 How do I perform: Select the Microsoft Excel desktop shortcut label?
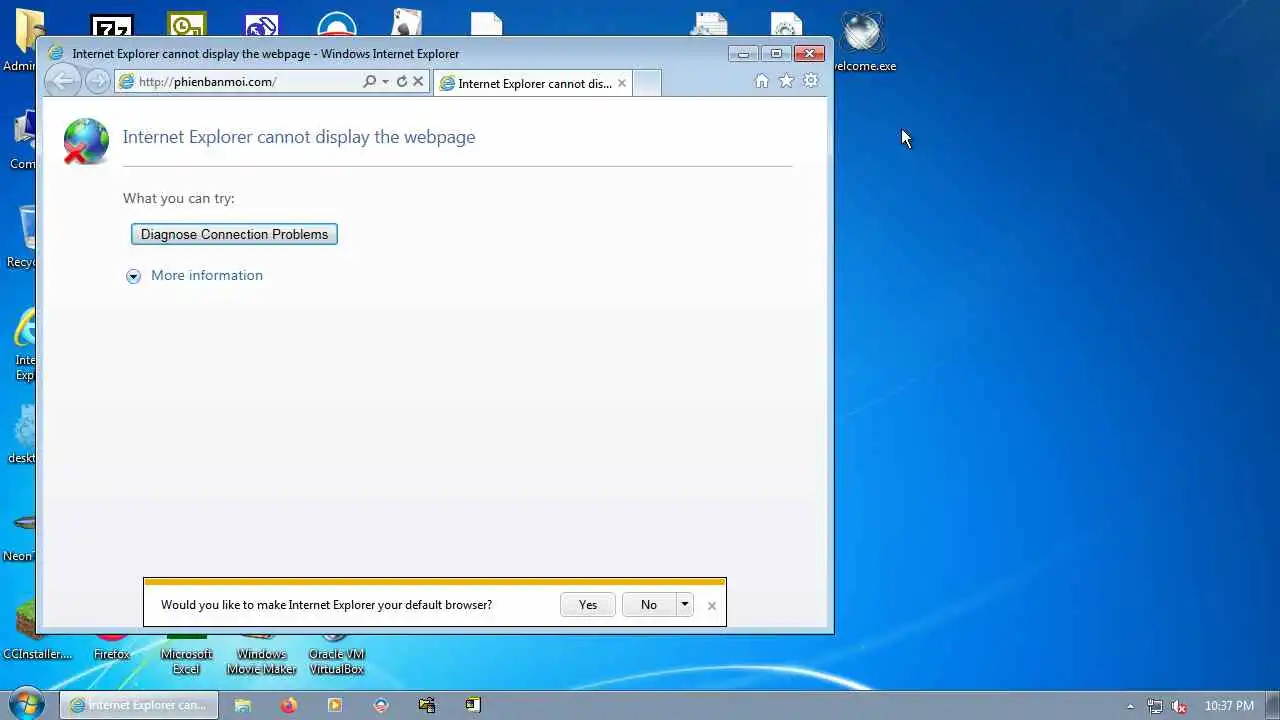point(186,662)
